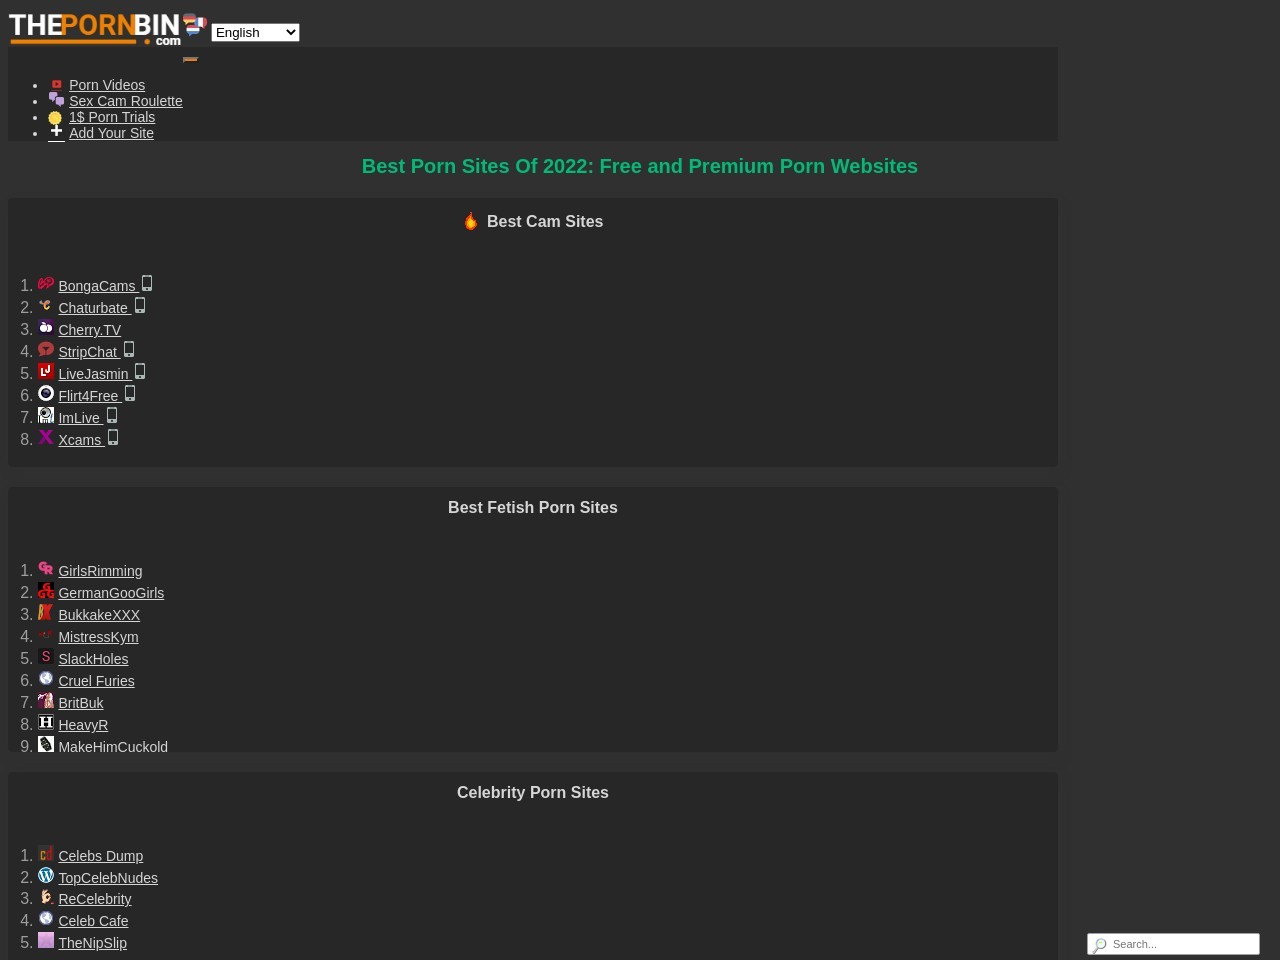Click the plus icon beside Add Your Site
Viewport: 1280px width, 960px height.
pos(56,131)
